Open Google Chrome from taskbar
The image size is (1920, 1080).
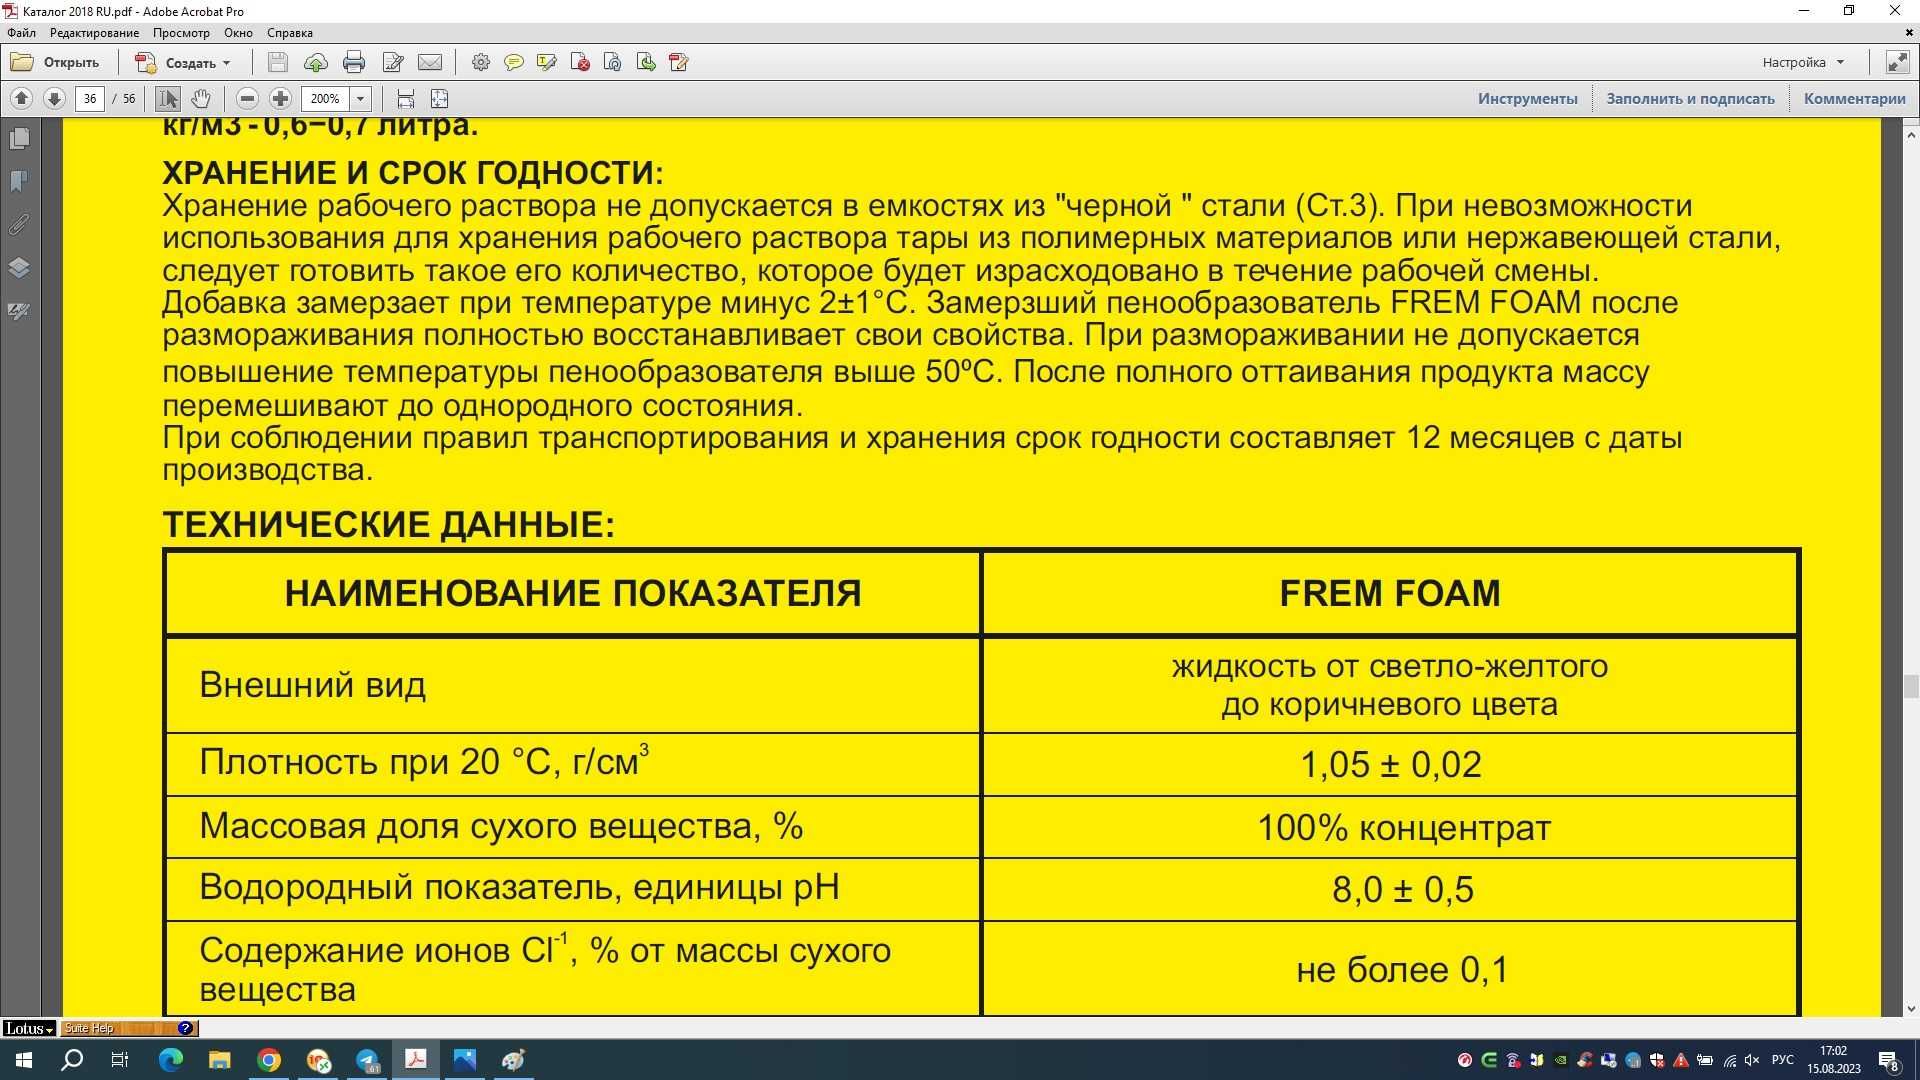coord(269,1060)
